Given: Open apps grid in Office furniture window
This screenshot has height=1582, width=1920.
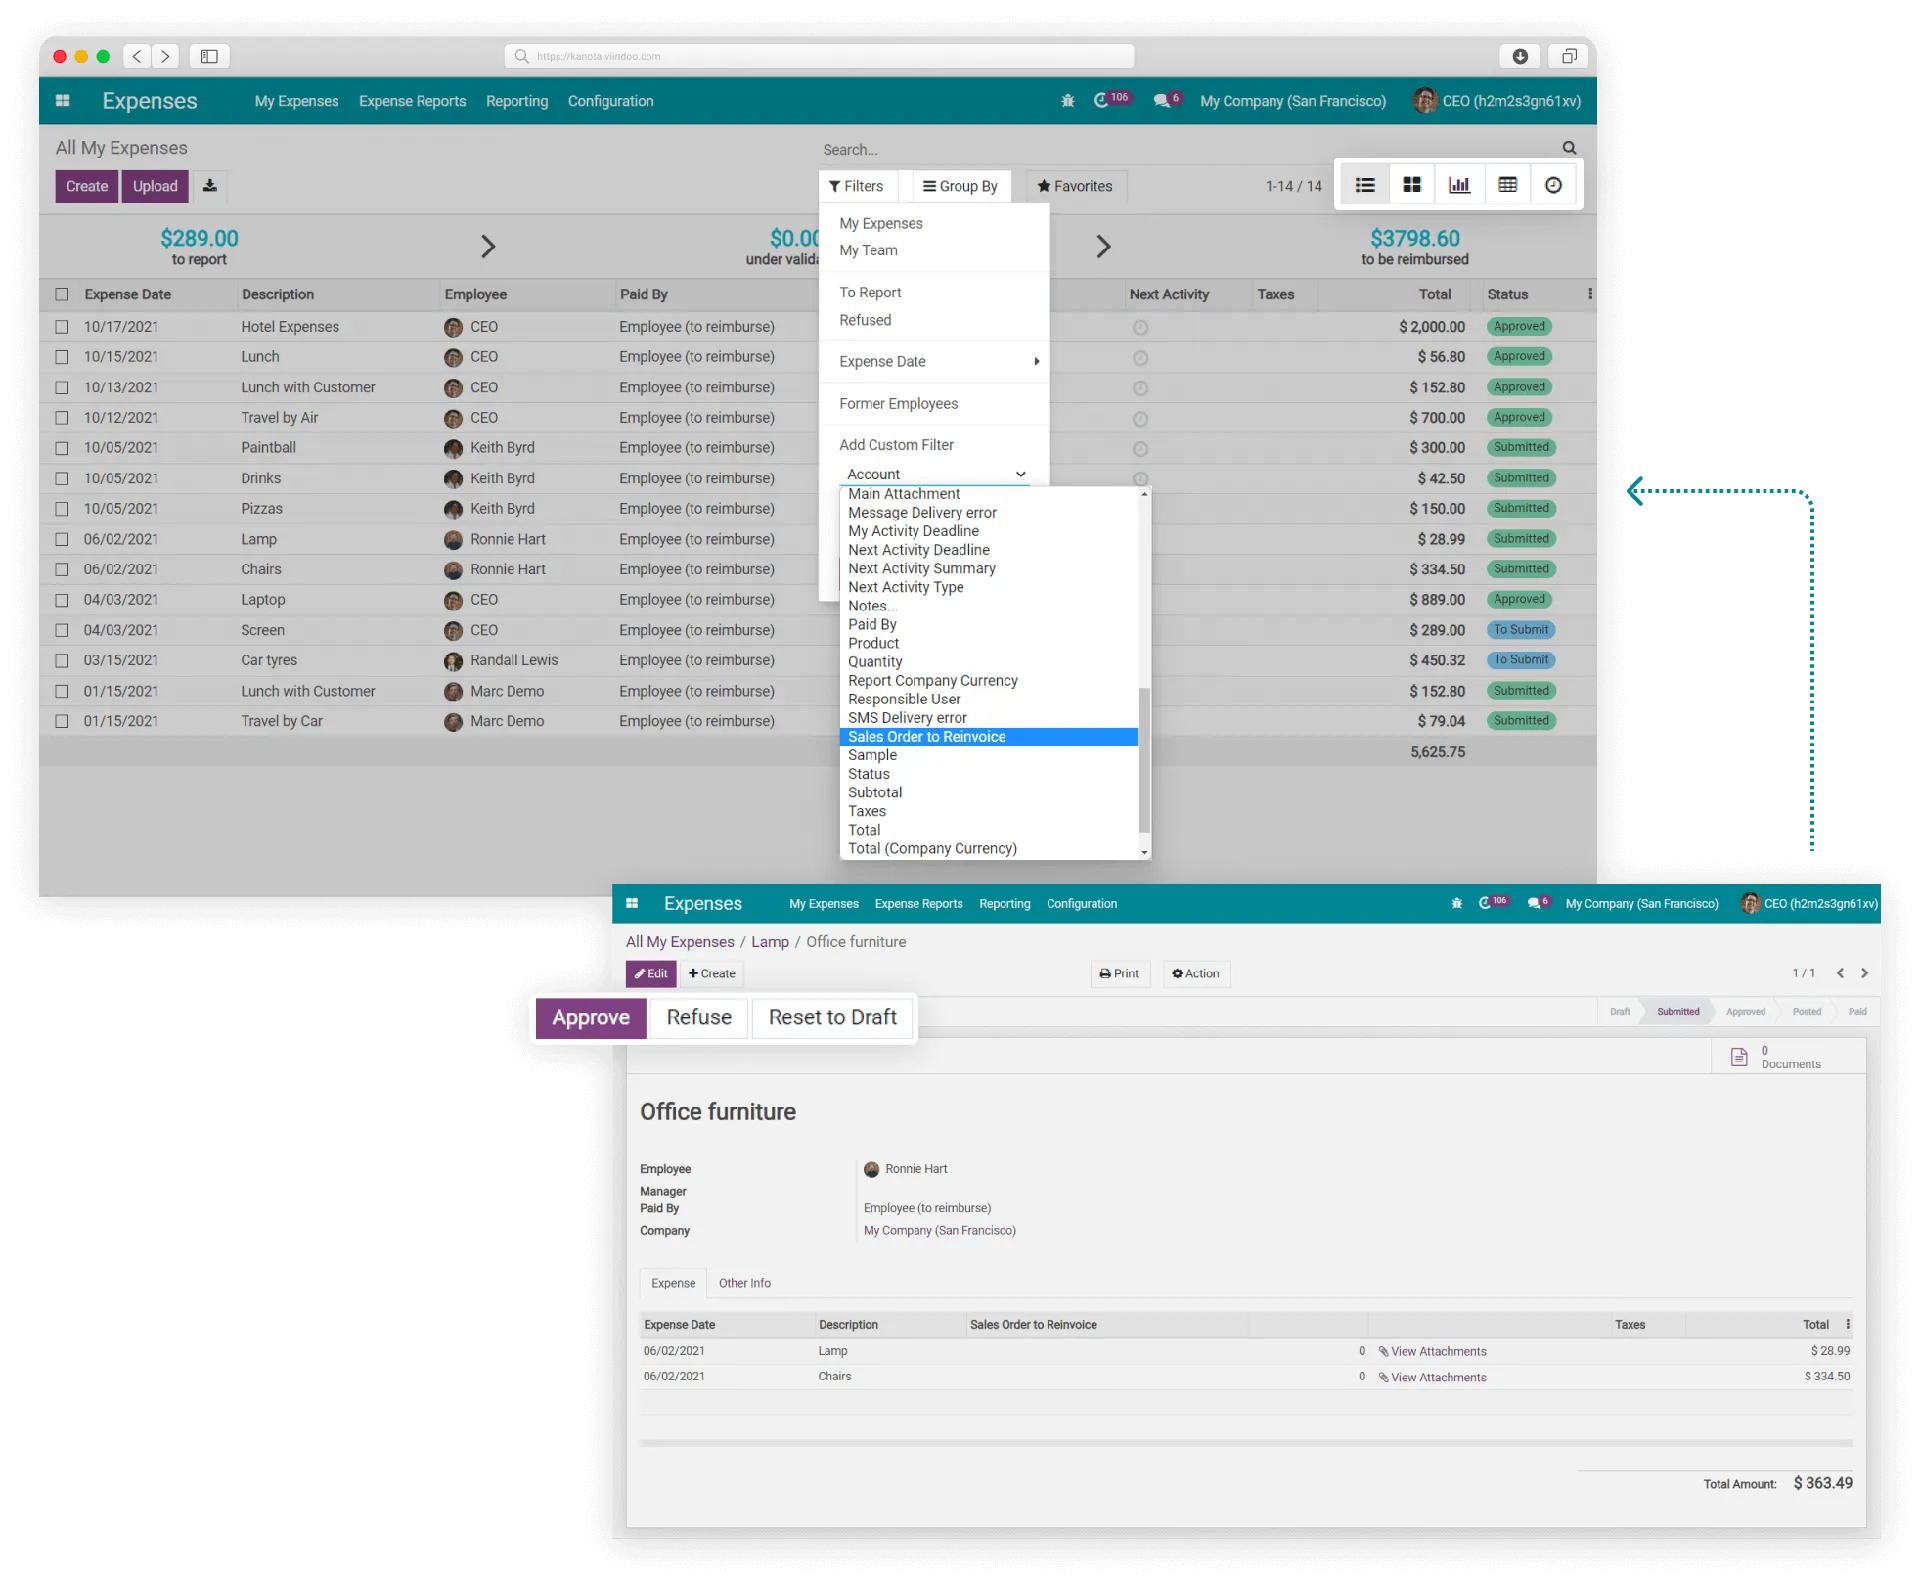Looking at the screenshot, I should 632,903.
